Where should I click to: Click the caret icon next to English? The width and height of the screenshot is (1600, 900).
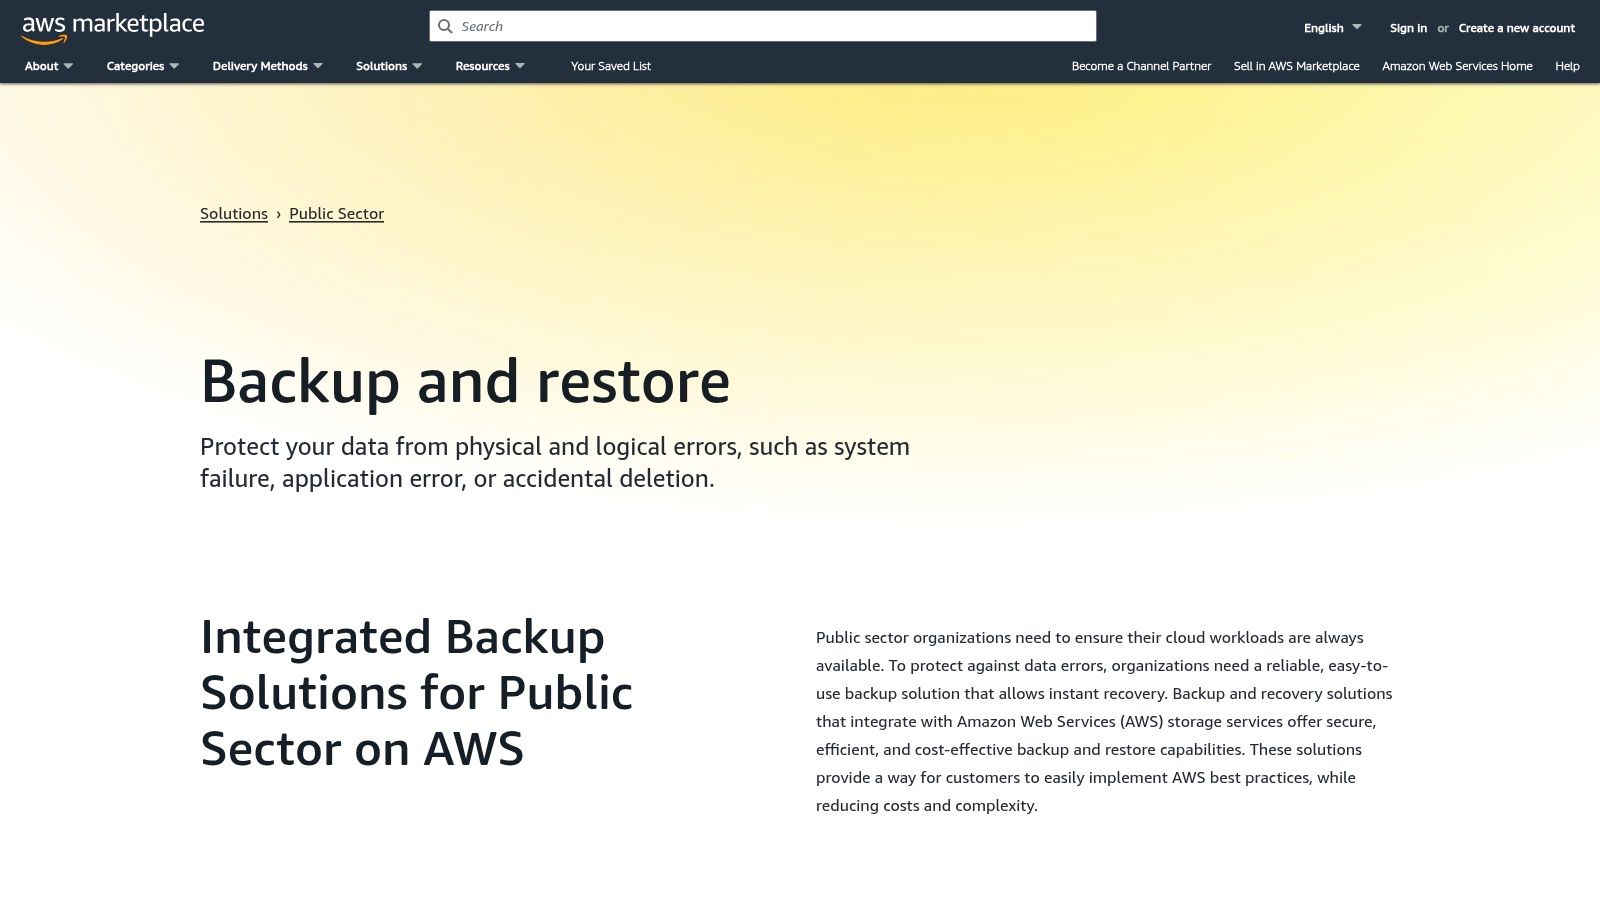(x=1357, y=27)
